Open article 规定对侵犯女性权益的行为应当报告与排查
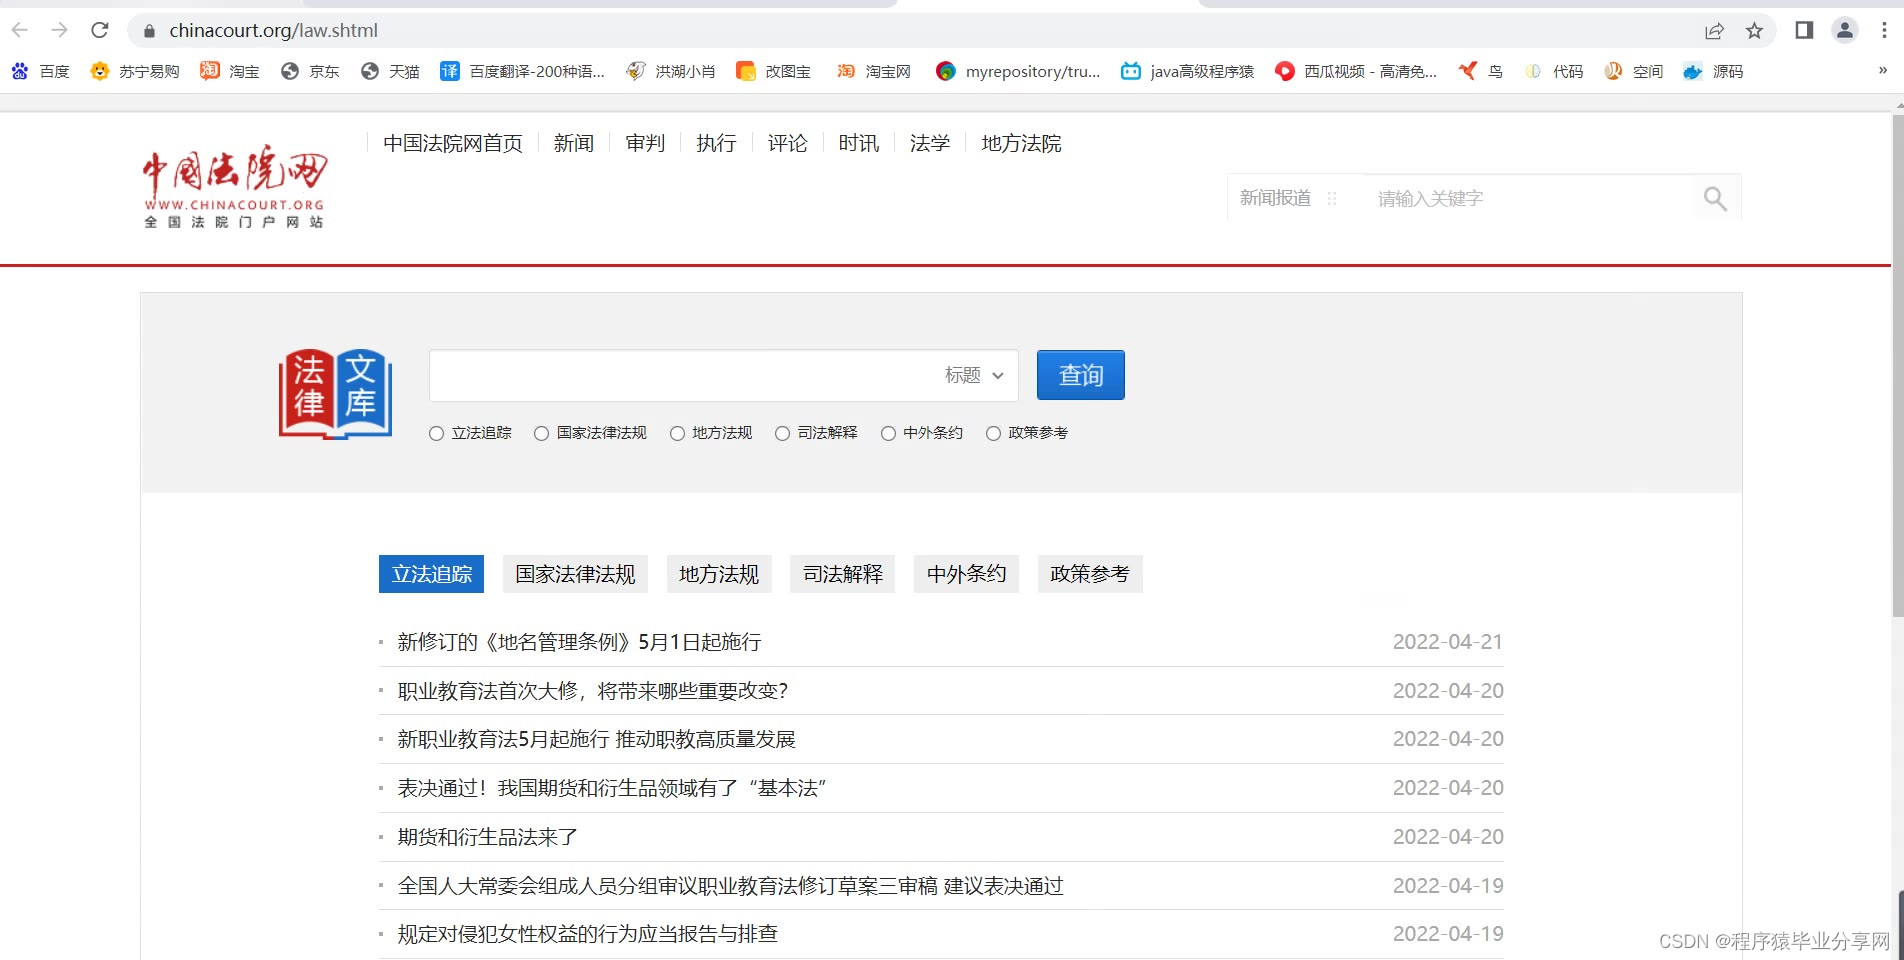This screenshot has height=960, width=1904. click(x=587, y=934)
